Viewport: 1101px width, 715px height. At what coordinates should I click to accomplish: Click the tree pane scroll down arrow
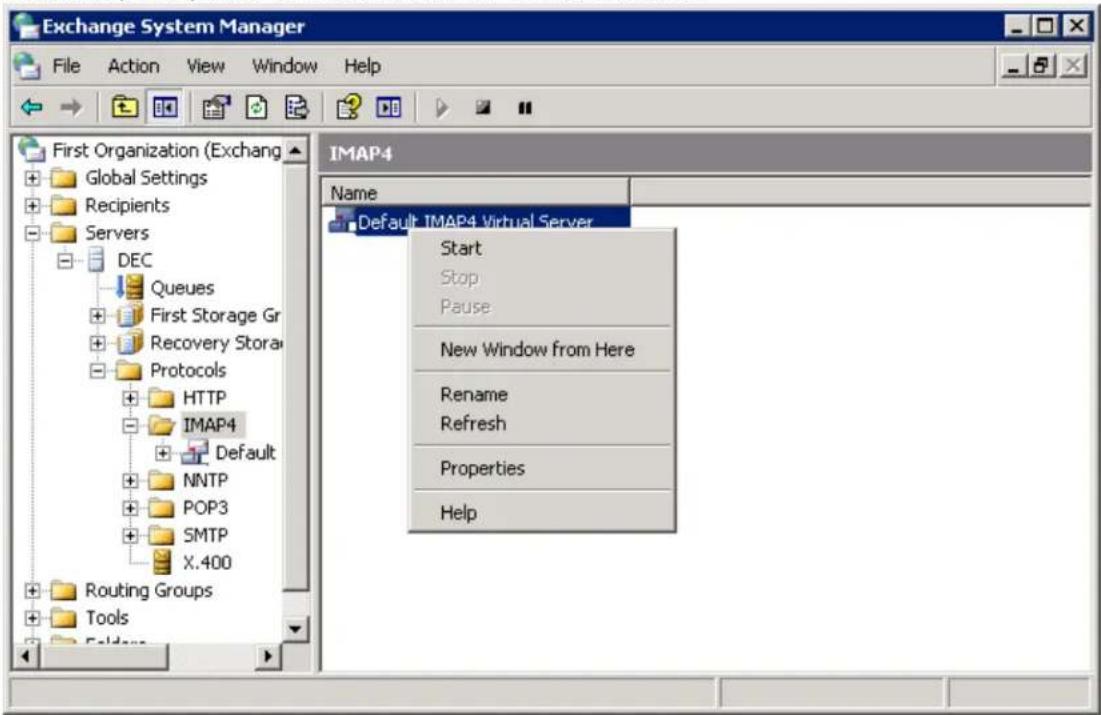296,629
